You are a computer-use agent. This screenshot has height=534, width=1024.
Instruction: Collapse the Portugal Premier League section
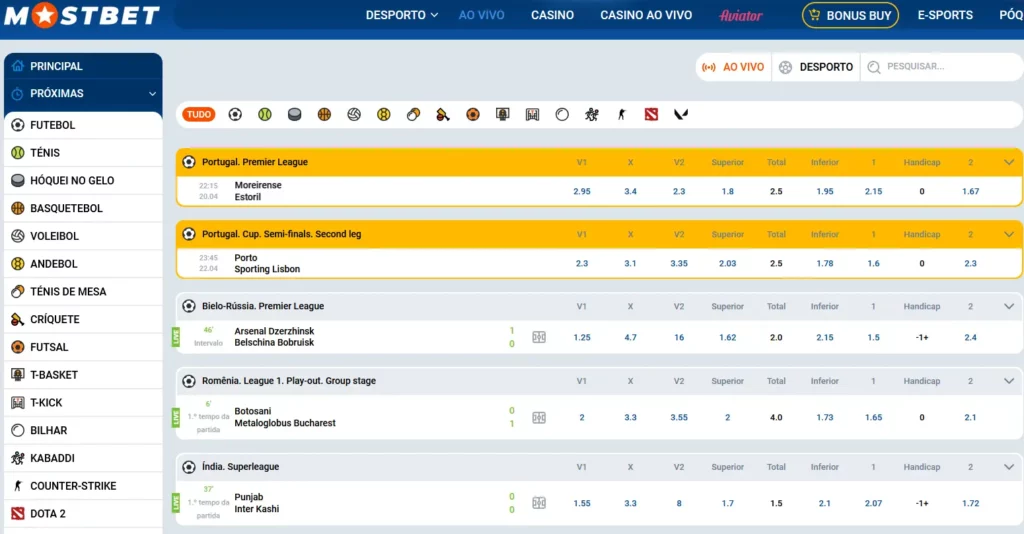[1008, 163]
